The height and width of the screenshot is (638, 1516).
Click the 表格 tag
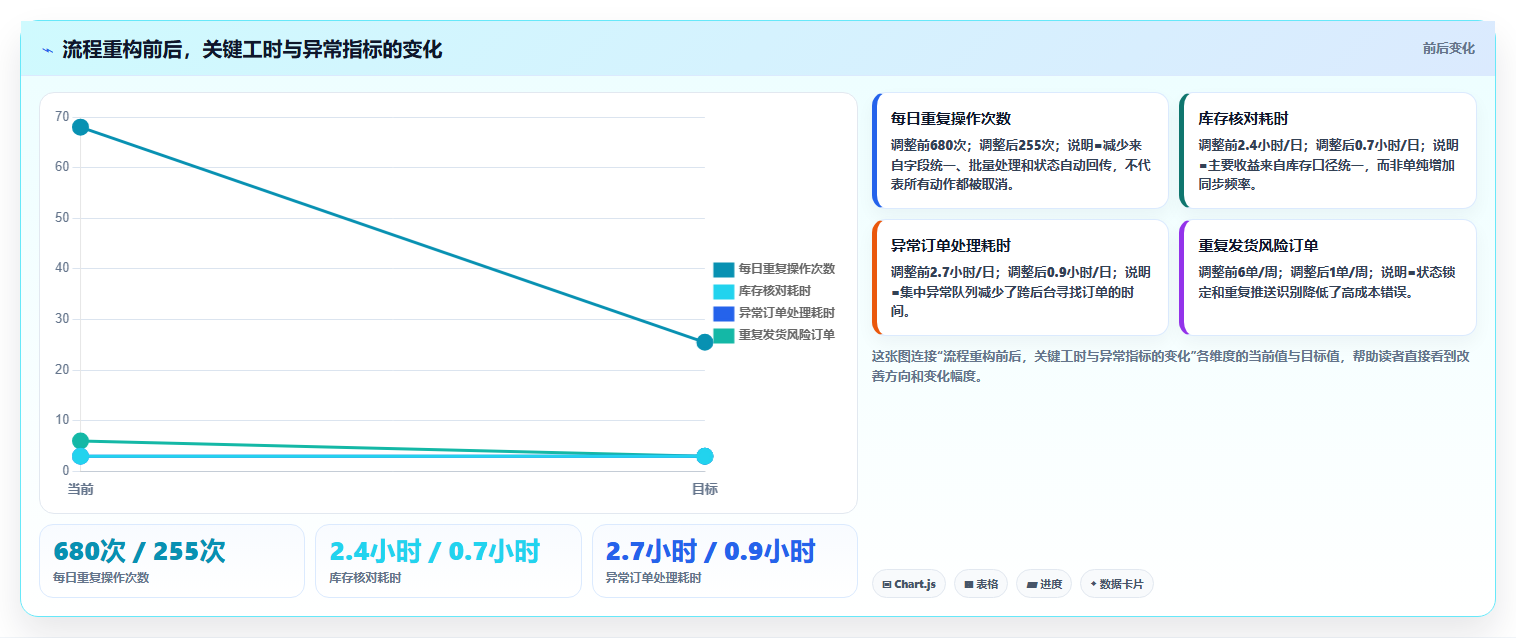(x=981, y=584)
